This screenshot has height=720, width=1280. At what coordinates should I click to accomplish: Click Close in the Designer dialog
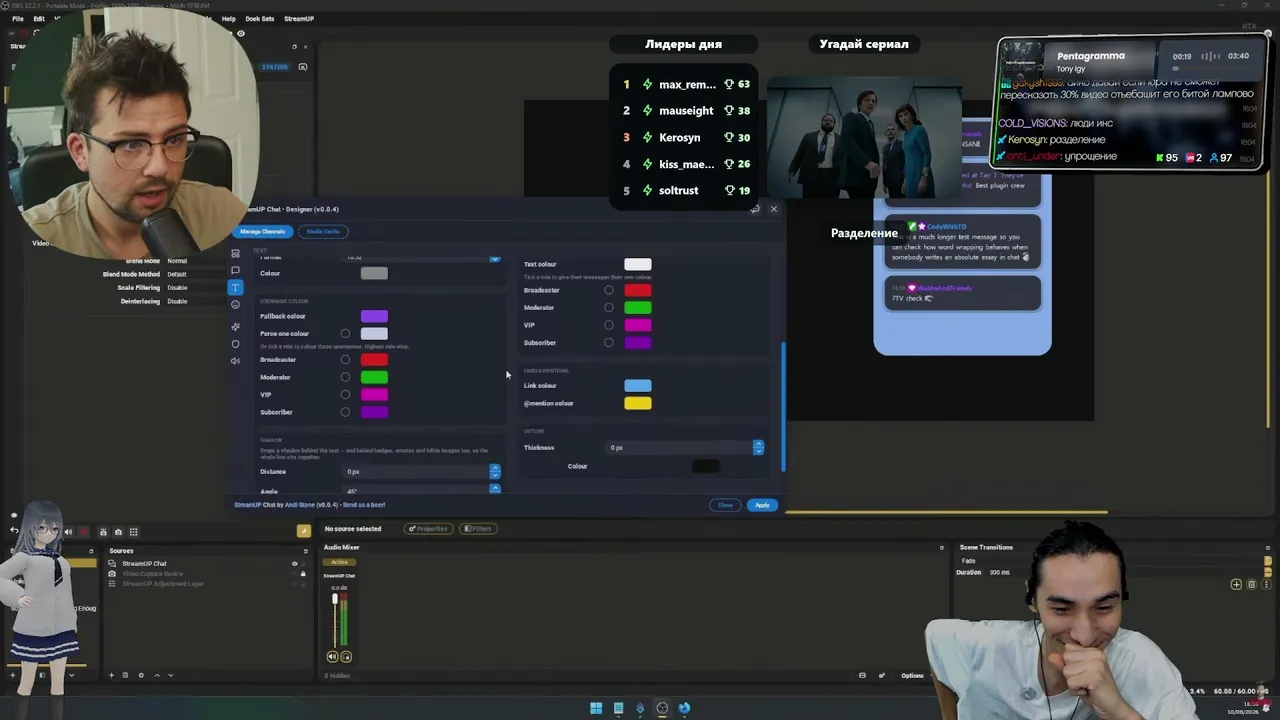pos(726,505)
